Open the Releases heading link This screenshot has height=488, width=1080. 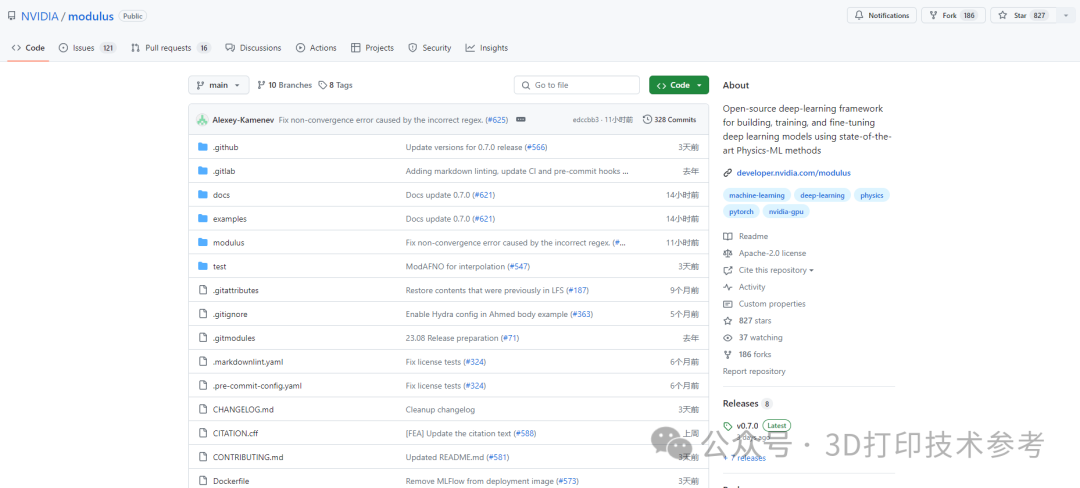740,404
